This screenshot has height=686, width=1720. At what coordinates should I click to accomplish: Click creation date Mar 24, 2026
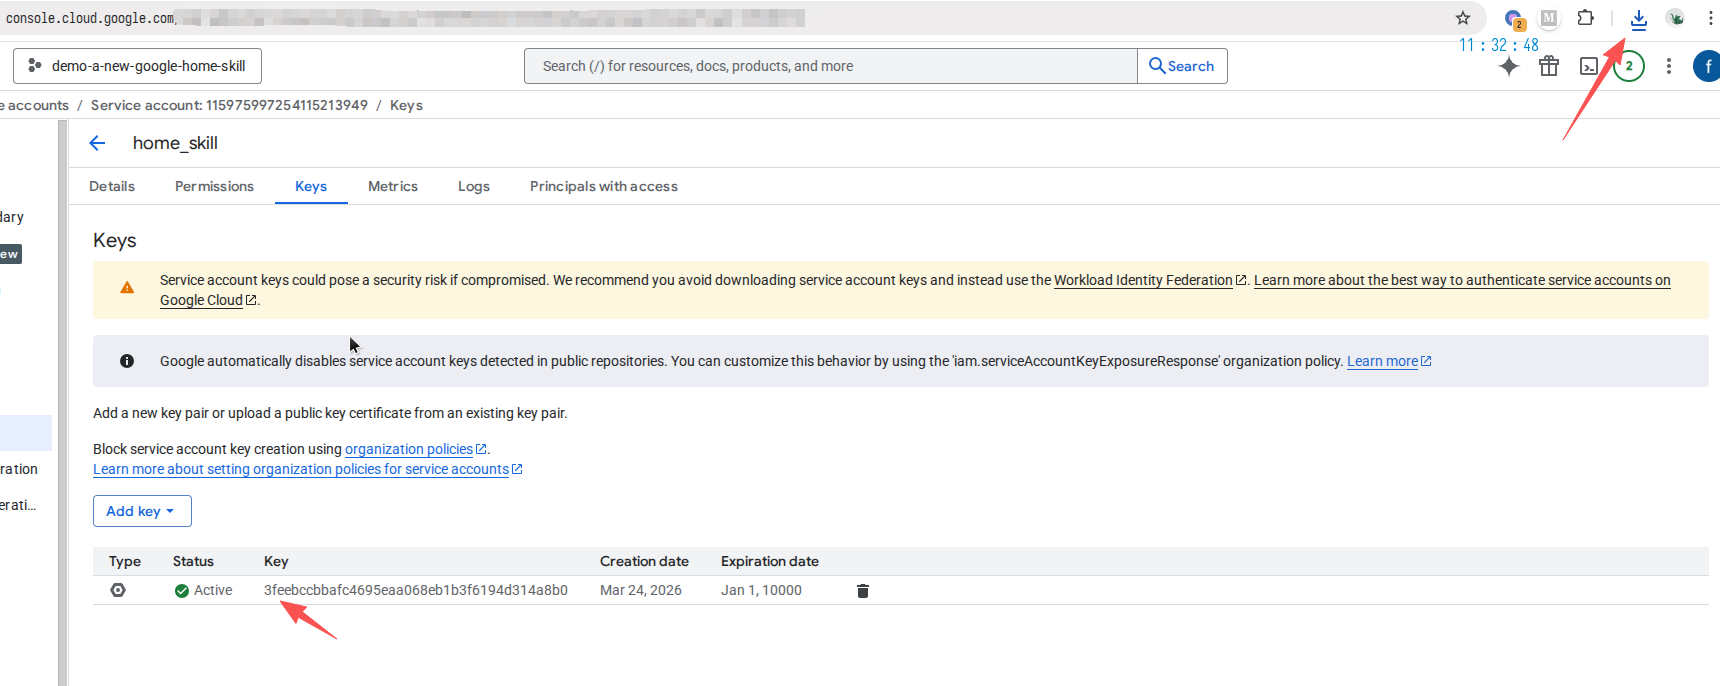click(x=641, y=590)
